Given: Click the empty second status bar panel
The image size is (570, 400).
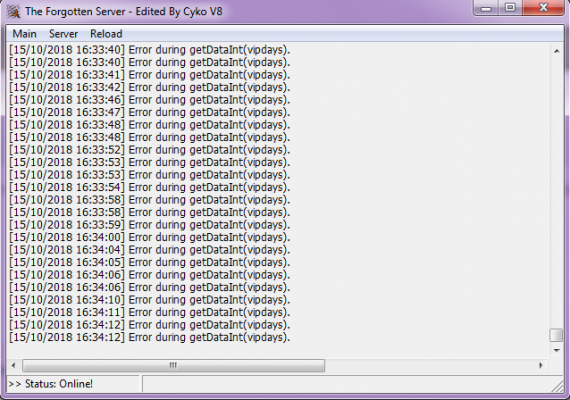Looking at the screenshot, I should click(346, 384).
